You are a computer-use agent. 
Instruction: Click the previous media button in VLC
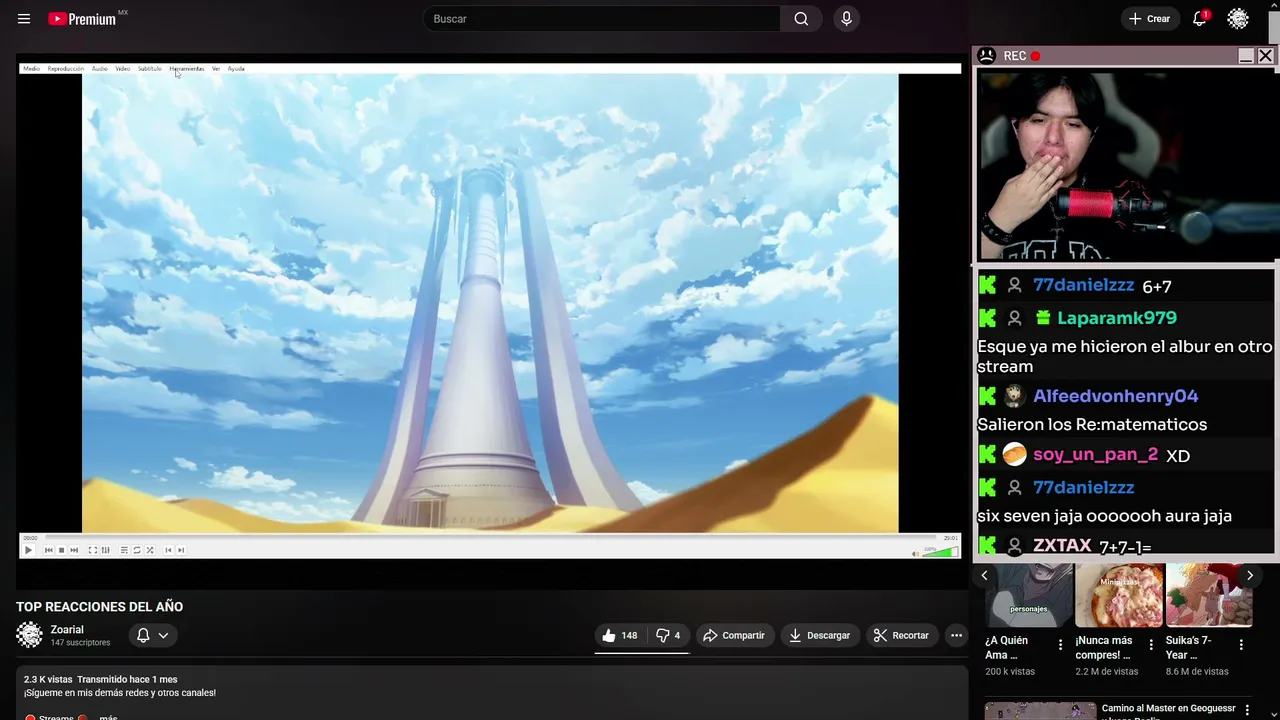pos(48,550)
